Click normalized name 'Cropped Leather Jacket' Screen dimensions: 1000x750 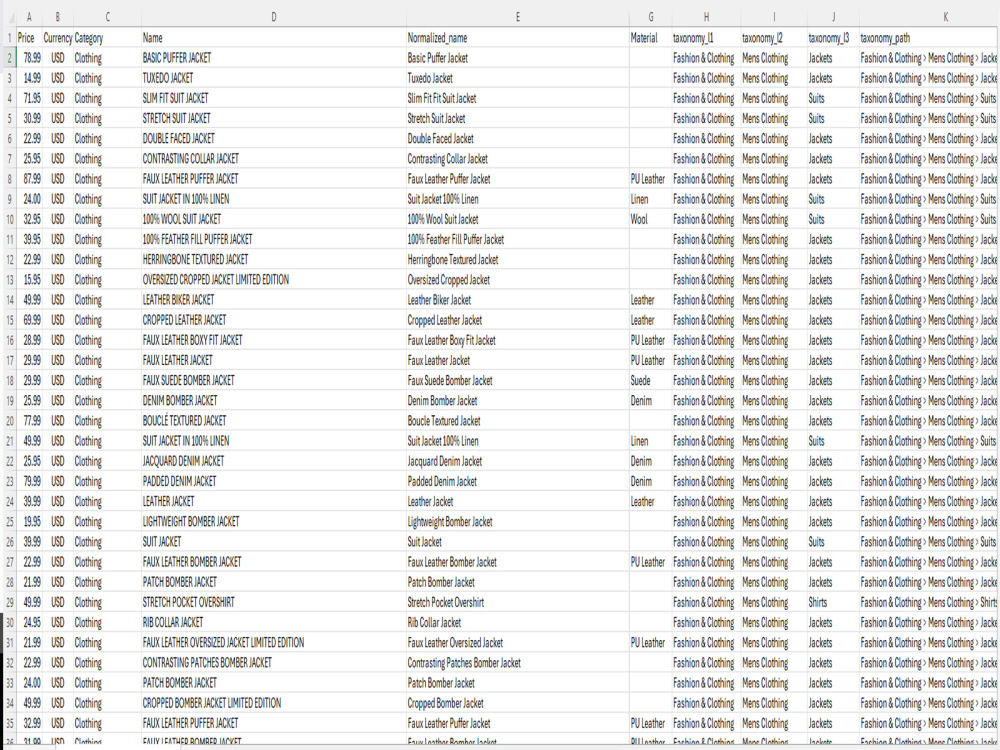[517, 320]
